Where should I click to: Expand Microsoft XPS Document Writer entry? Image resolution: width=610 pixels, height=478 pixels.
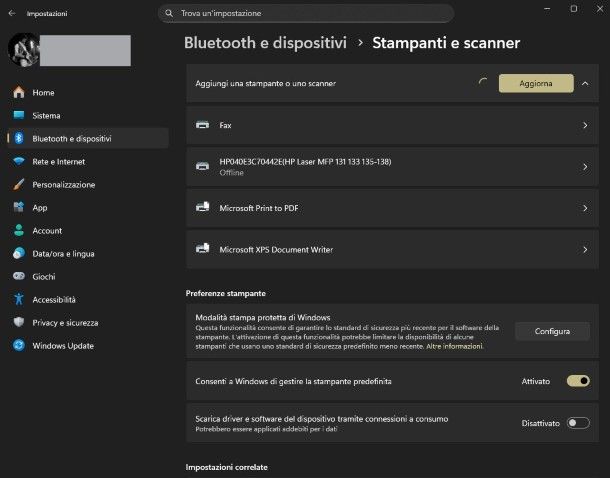coord(584,249)
